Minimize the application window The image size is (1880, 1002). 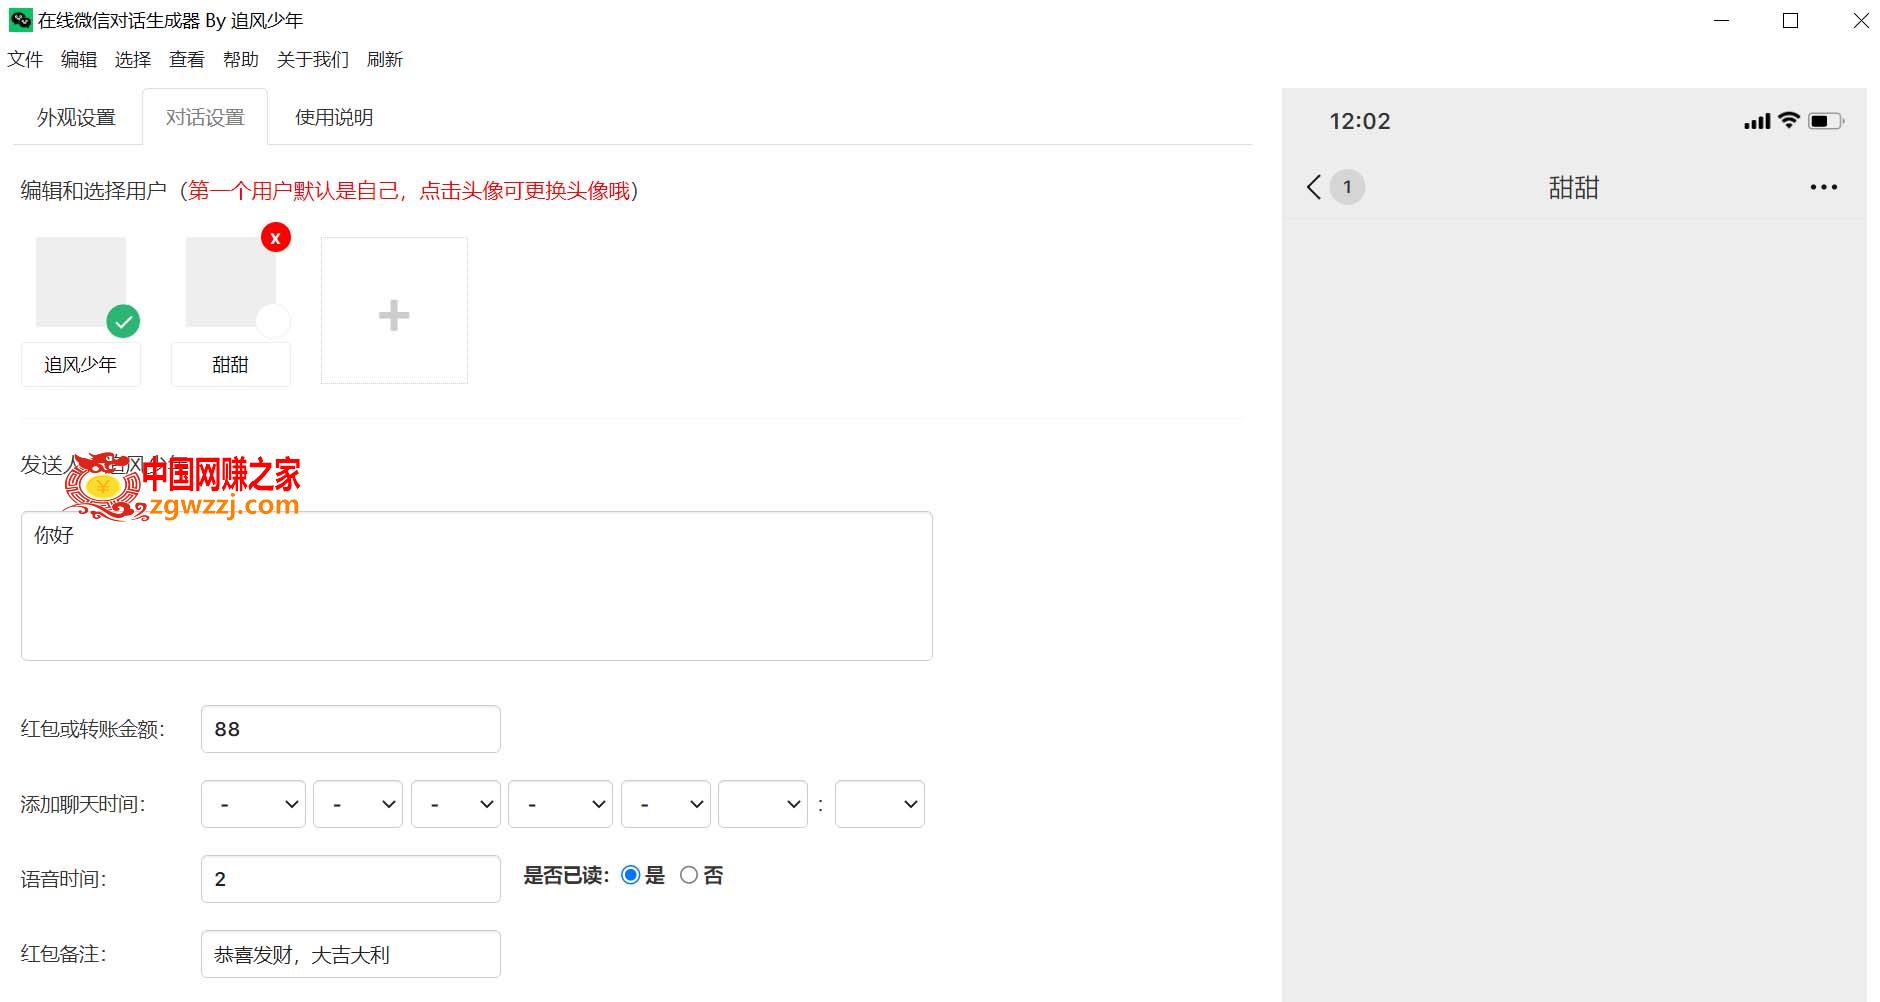[x=1722, y=20]
